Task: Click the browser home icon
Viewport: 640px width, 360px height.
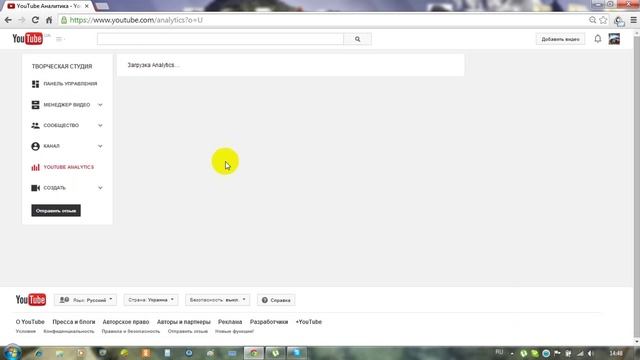Action: coord(49,20)
